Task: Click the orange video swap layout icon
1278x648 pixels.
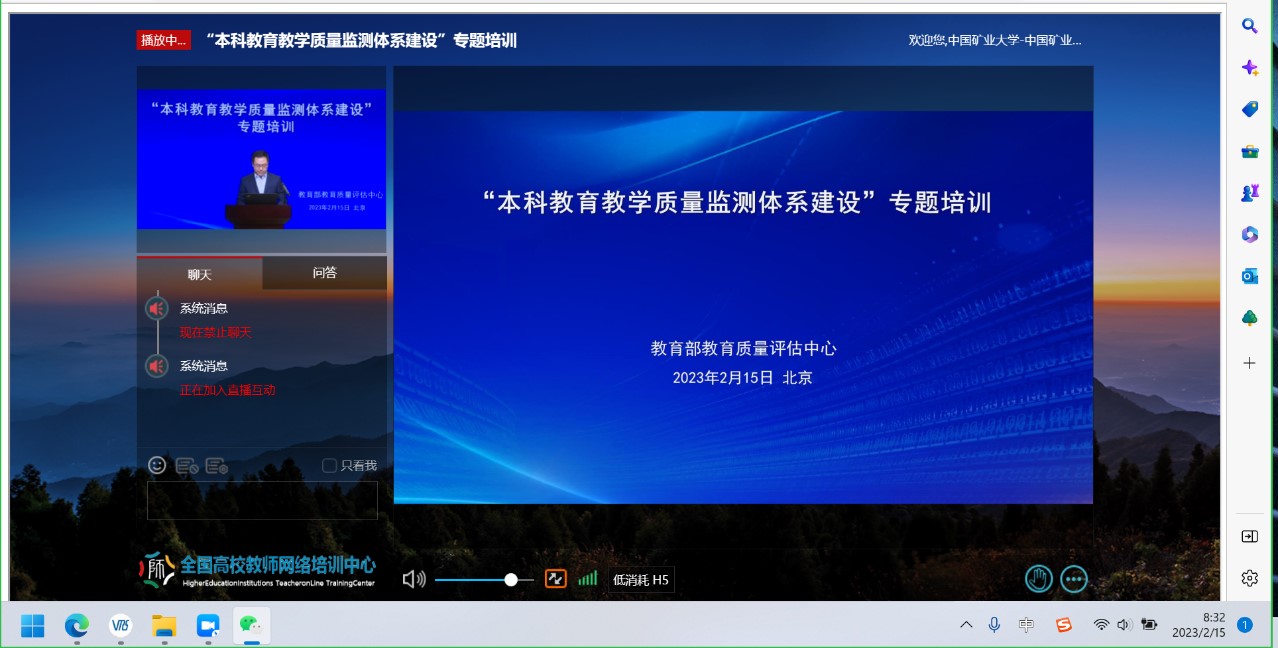Action: pyautogui.click(x=555, y=579)
